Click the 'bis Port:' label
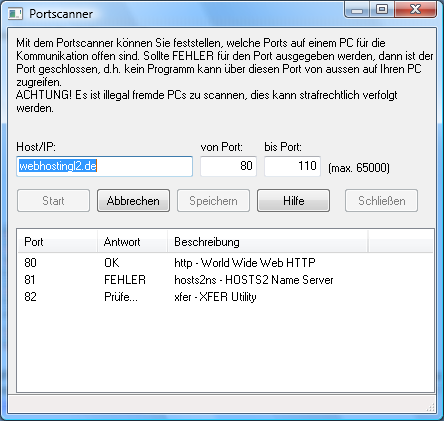The width and height of the screenshot is (444, 421). click(283, 147)
